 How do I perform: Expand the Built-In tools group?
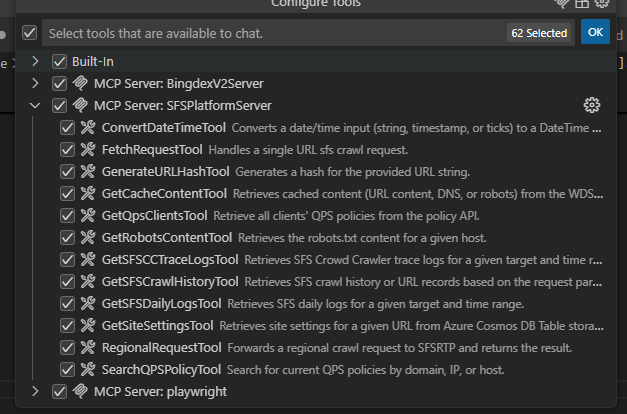pyautogui.click(x=35, y=61)
